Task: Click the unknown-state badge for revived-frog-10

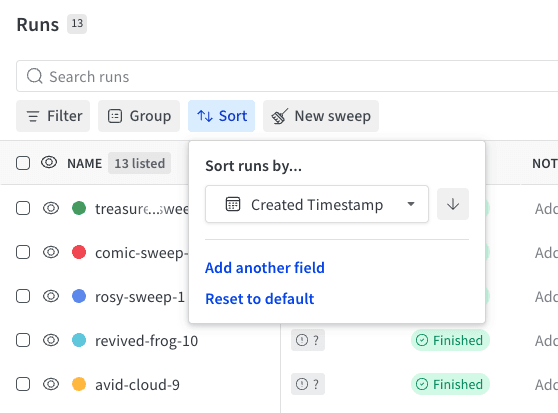Action: [x=308, y=340]
